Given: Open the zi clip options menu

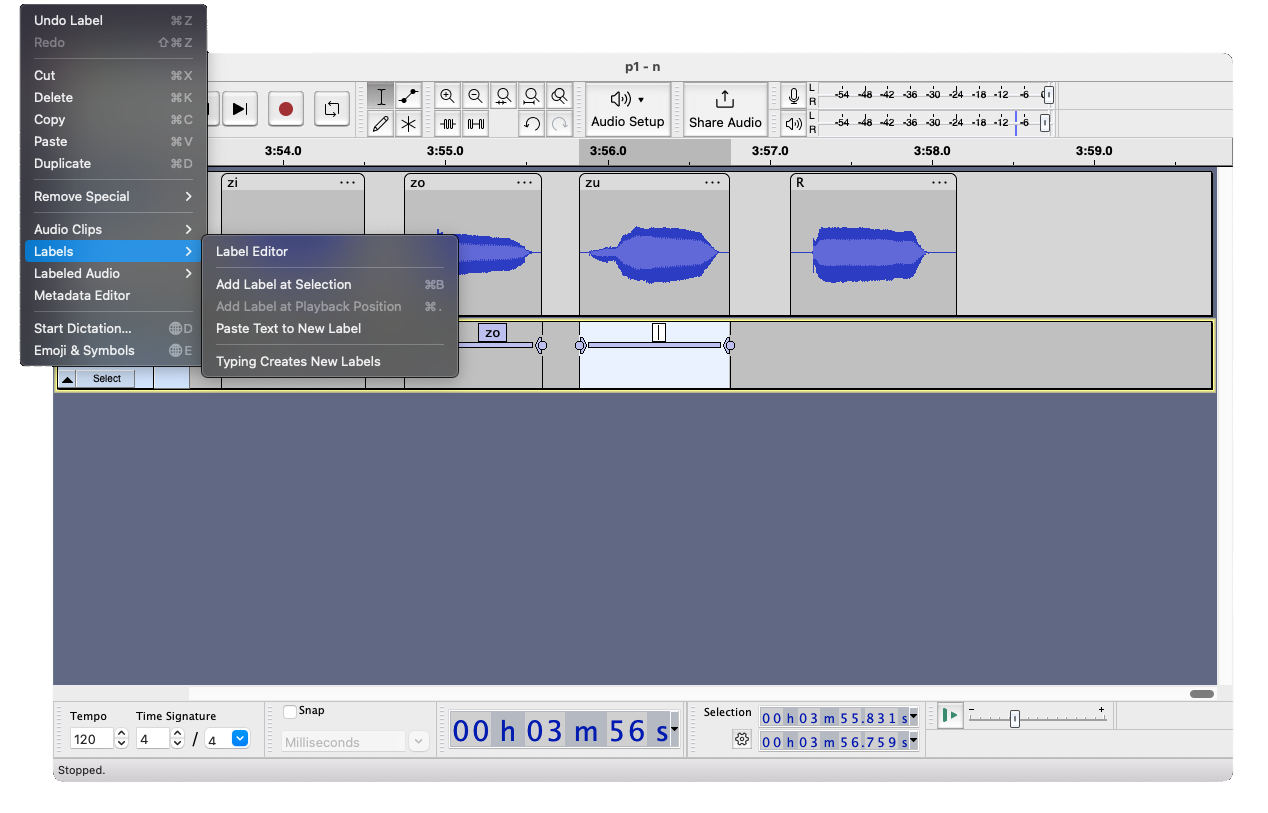Looking at the screenshot, I should point(347,183).
